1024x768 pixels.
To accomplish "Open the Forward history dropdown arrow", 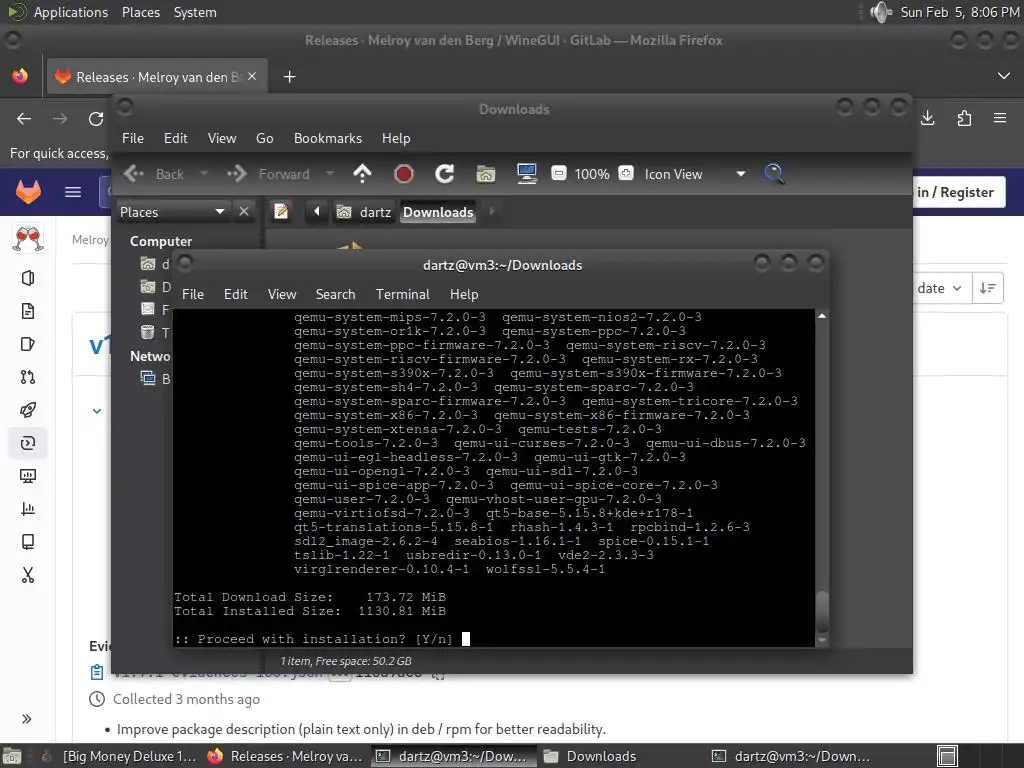I will 330,174.
